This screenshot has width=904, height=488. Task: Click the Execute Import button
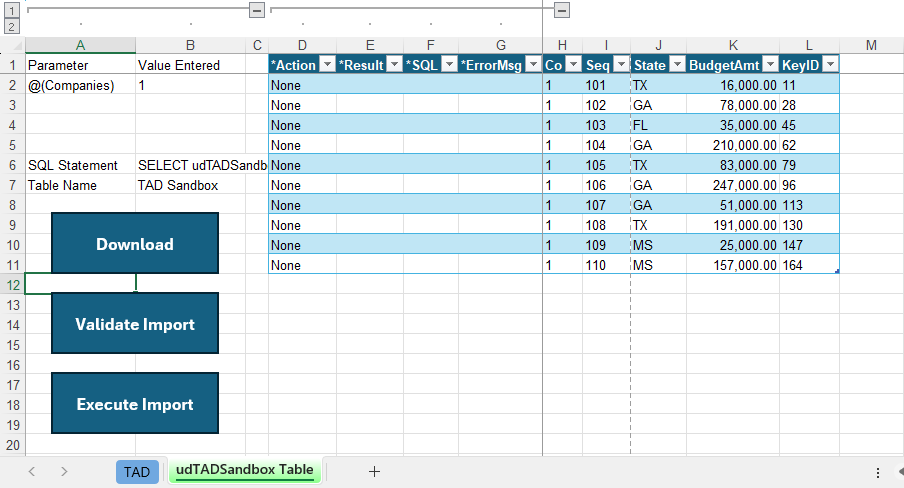click(135, 403)
